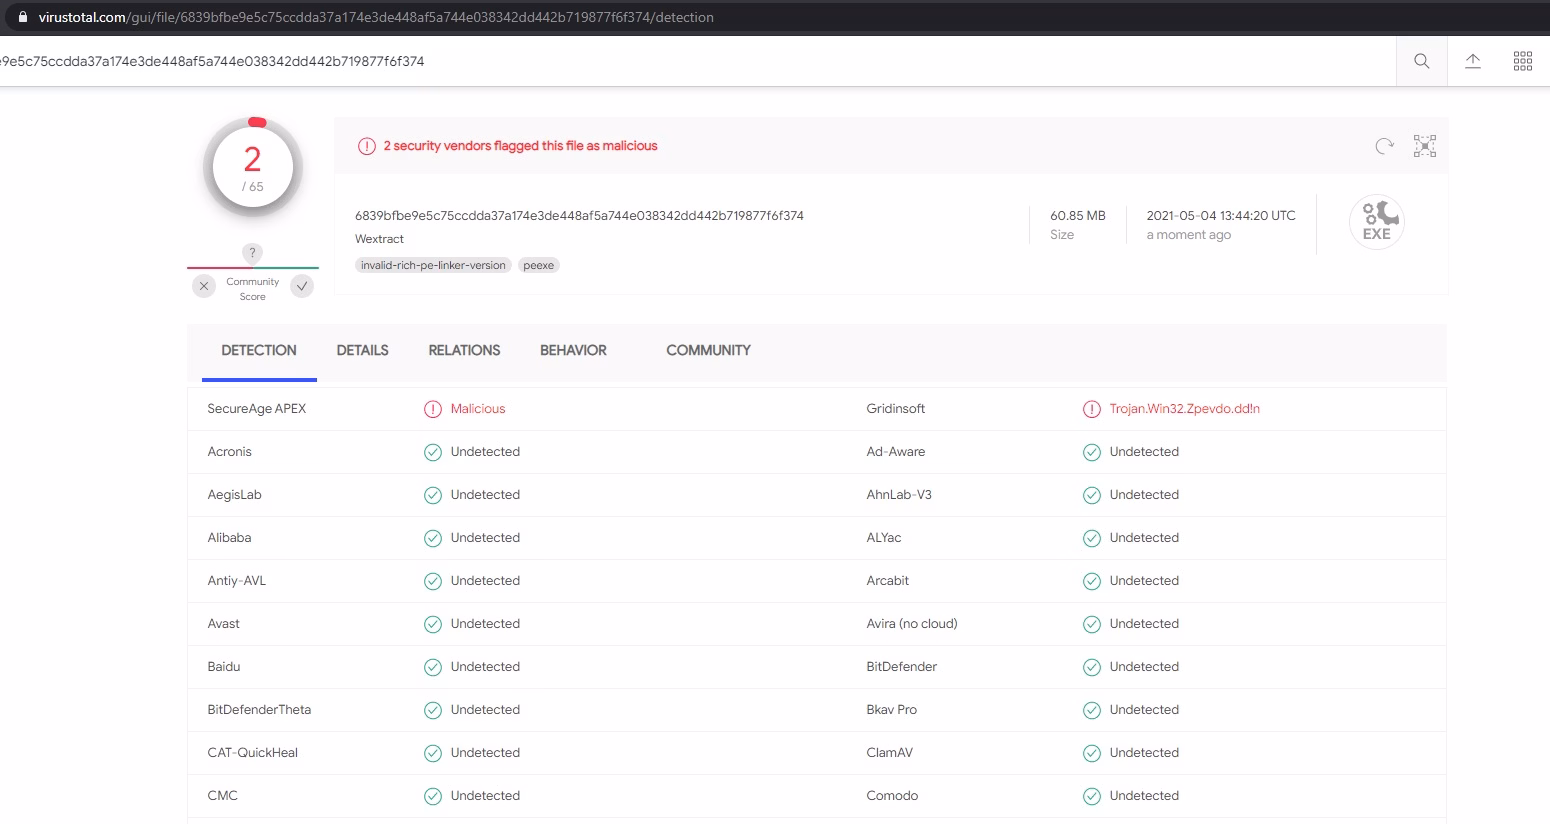Click the Undetected result for CMC
The height and width of the screenshot is (824, 1550).
[485, 796]
